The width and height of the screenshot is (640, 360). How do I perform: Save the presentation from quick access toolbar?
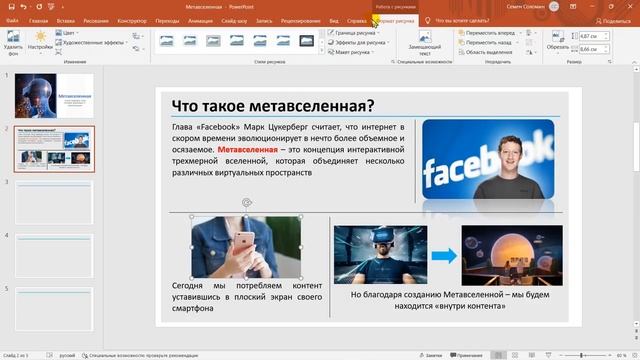(11, 7)
